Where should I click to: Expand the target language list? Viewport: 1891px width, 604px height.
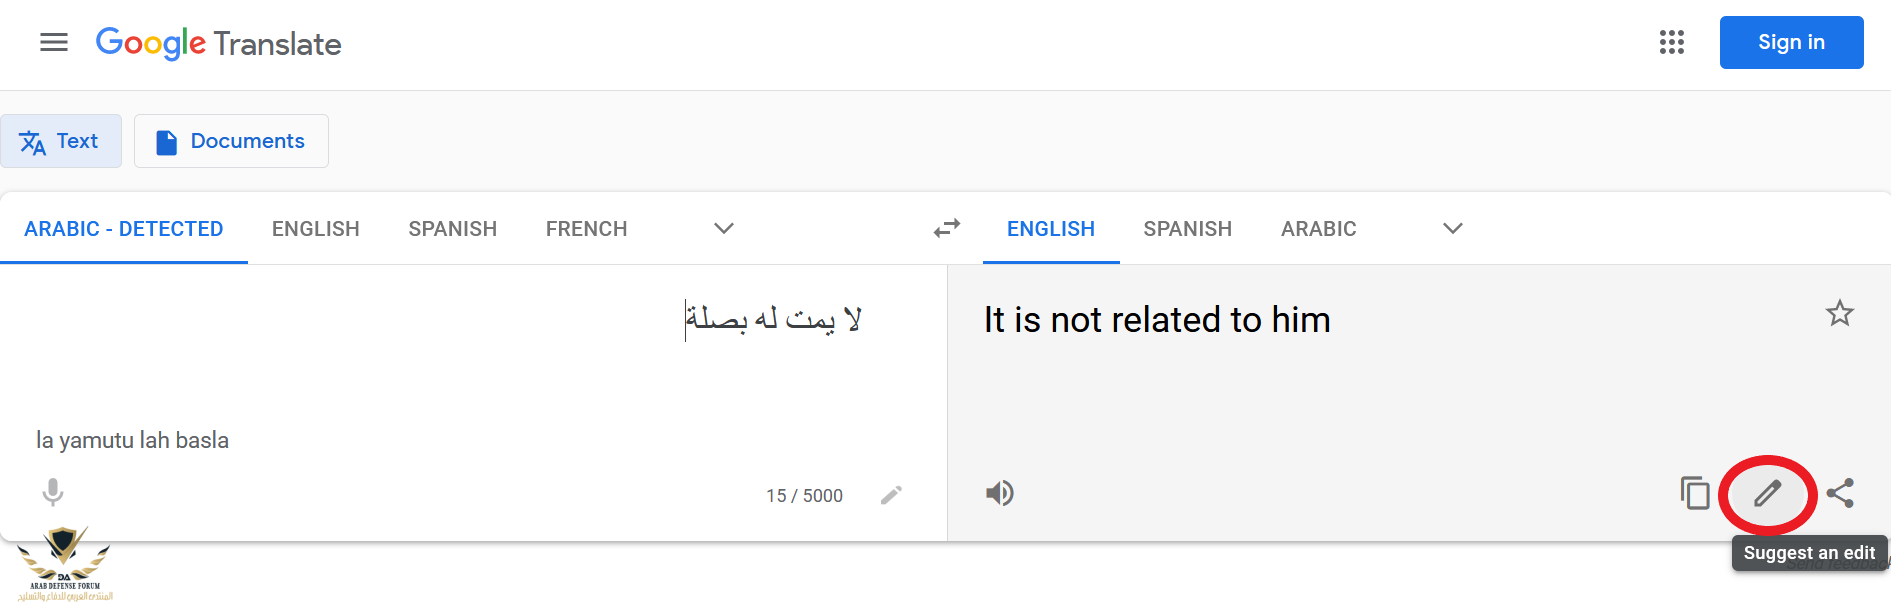[1453, 229]
